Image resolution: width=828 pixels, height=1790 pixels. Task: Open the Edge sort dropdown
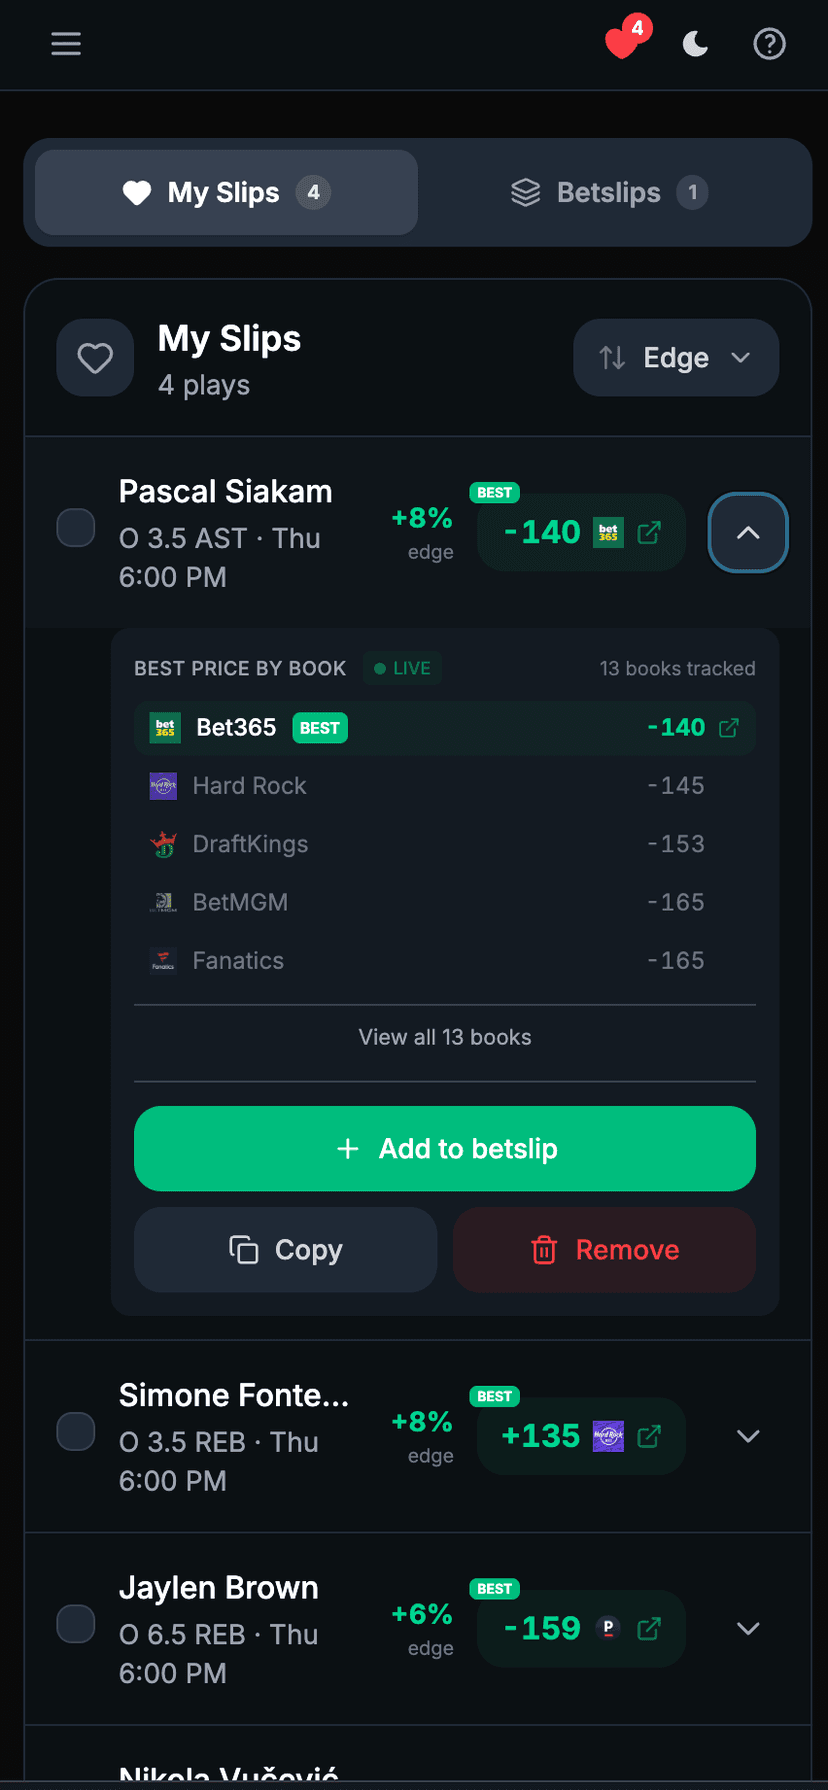coord(675,357)
